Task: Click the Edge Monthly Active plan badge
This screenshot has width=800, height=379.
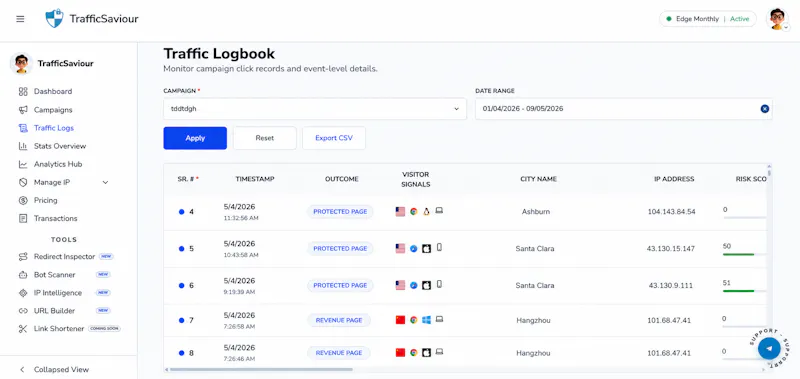Action: click(708, 19)
